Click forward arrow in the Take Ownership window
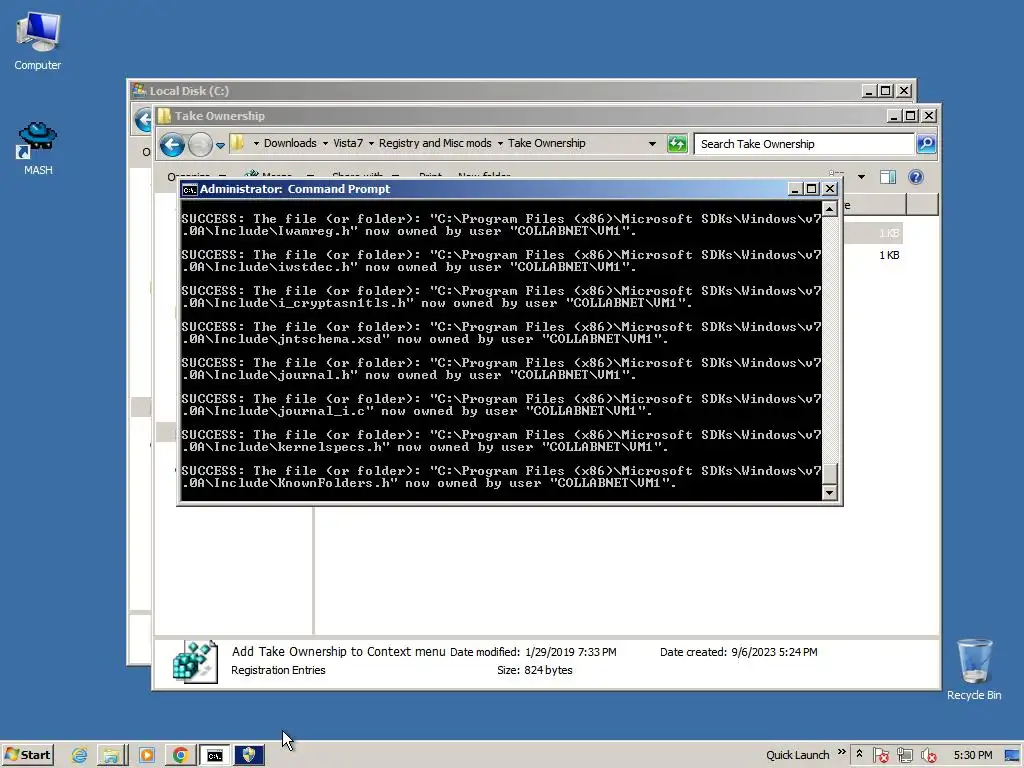This screenshot has width=1024, height=768. pos(200,144)
